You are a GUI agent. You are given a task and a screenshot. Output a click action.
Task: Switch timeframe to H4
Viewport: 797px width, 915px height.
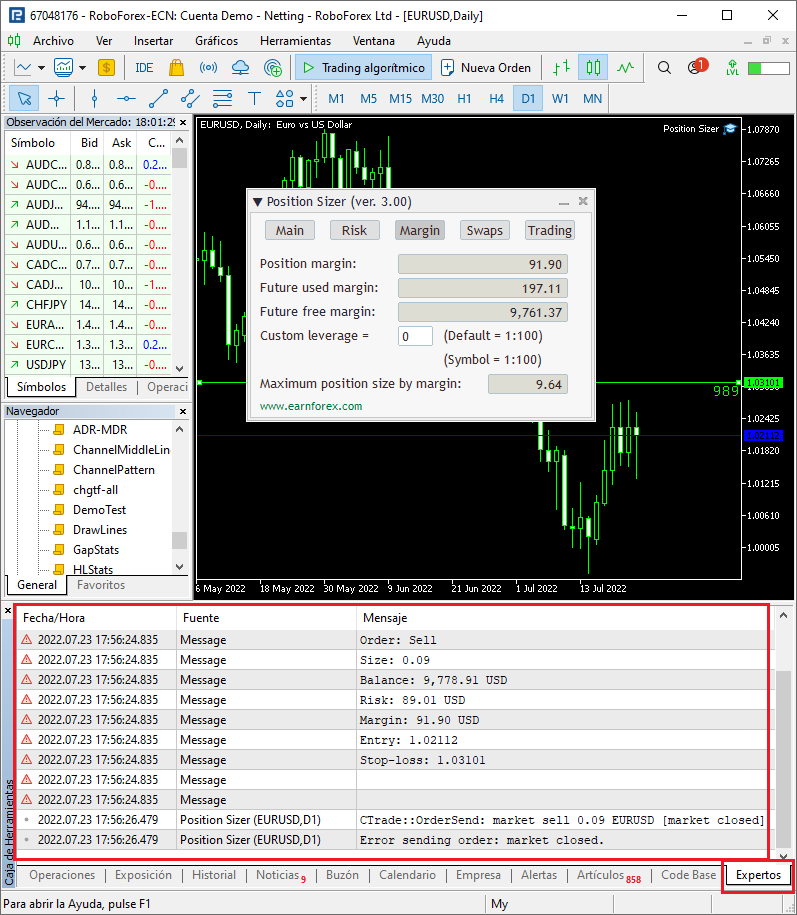point(496,99)
